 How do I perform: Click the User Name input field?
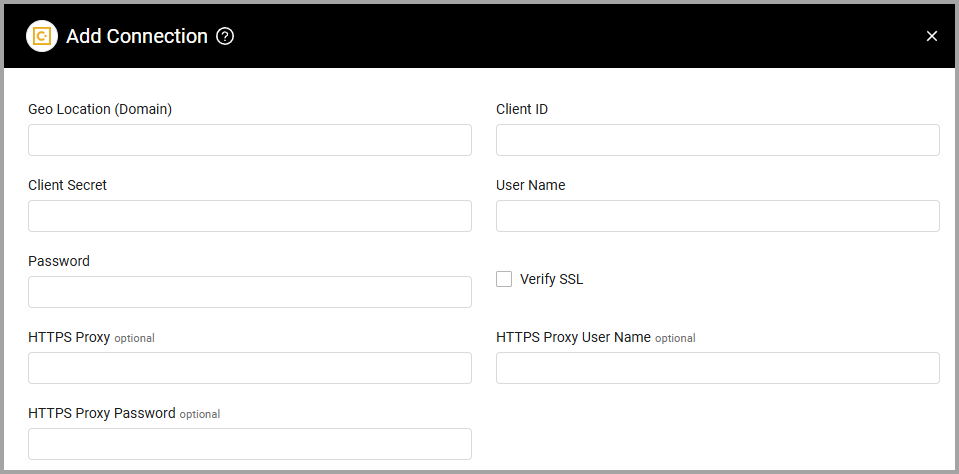717,216
